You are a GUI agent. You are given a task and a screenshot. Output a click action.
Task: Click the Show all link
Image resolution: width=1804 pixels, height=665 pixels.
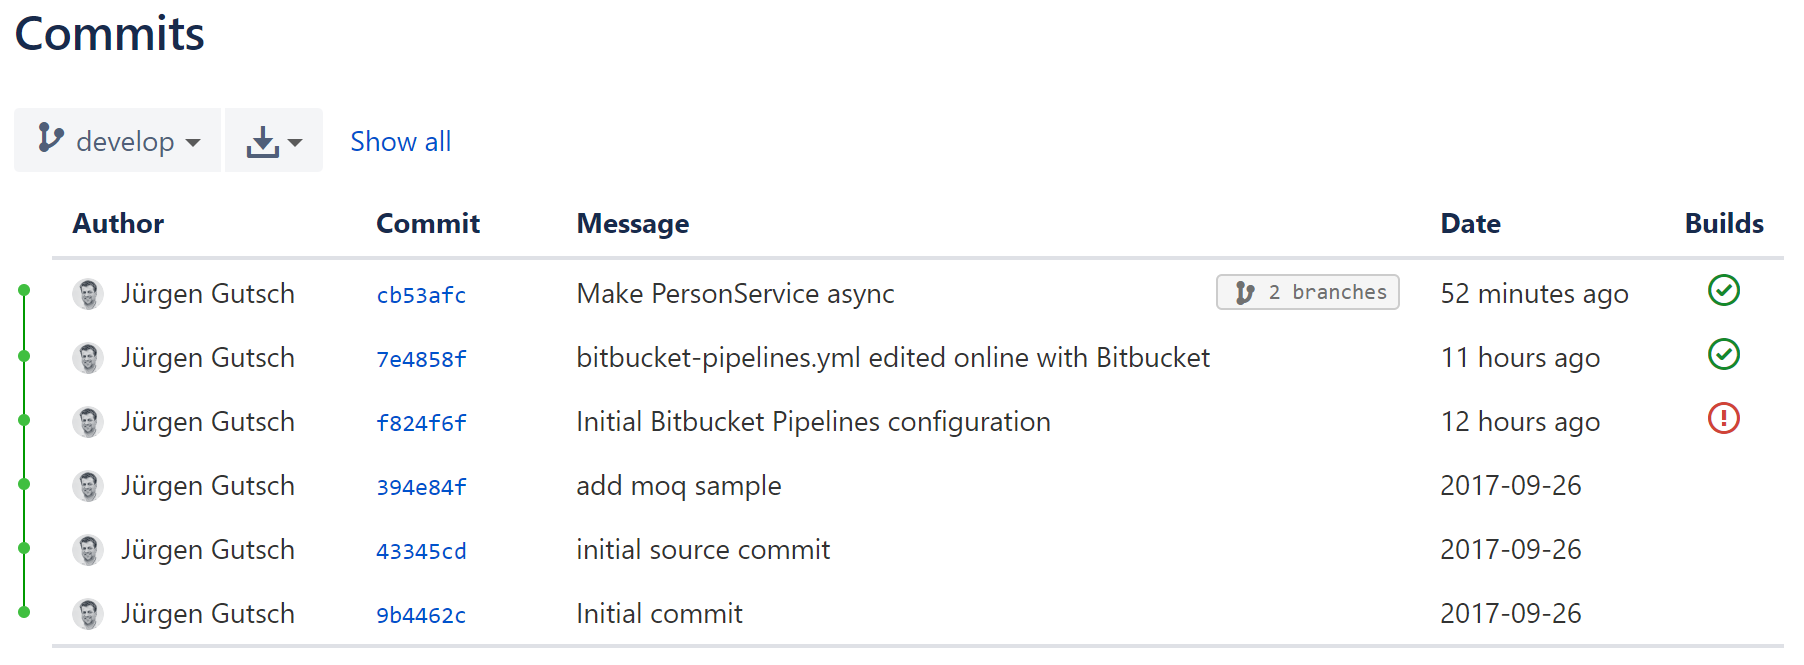pyautogui.click(x=400, y=141)
